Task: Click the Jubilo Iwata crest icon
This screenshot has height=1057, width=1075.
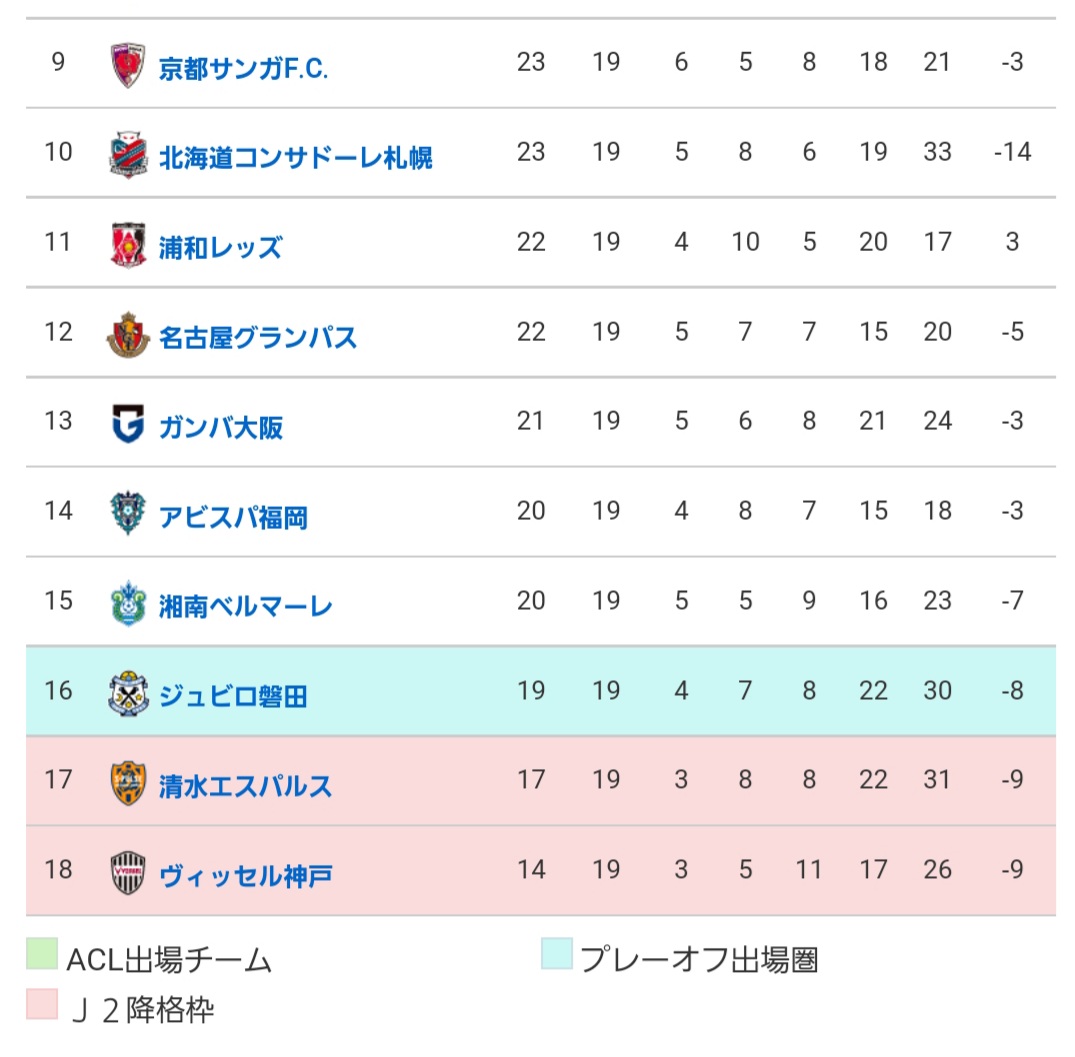Action: coord(128,694)
